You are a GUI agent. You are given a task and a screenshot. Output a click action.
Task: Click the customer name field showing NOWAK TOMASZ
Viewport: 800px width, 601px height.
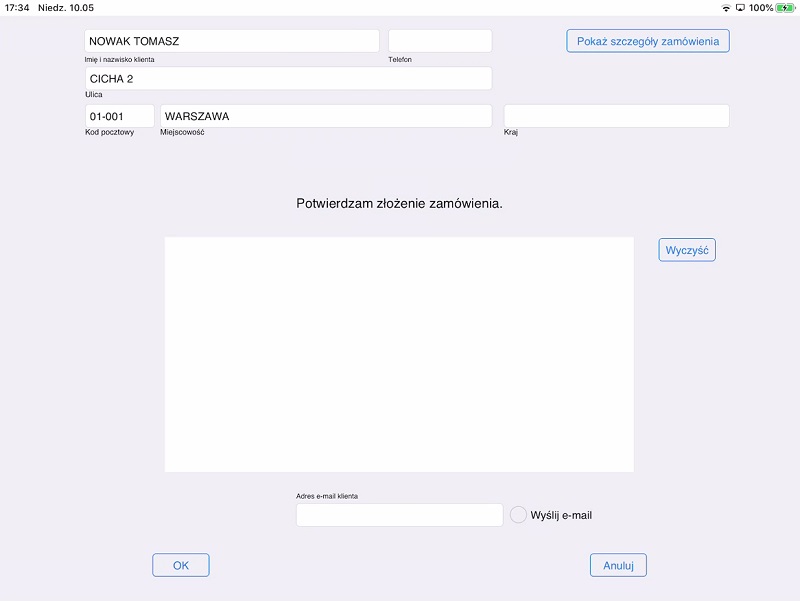pos(232,41)
